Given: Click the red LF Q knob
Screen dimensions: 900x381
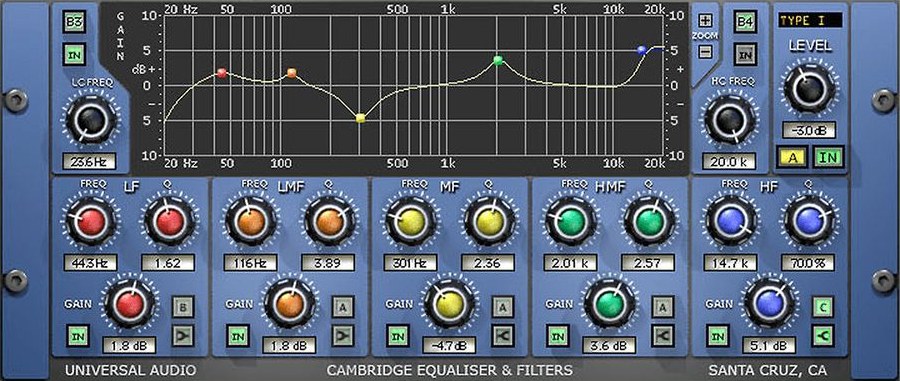Looking at the screenshot, I should tap(170, 221).
